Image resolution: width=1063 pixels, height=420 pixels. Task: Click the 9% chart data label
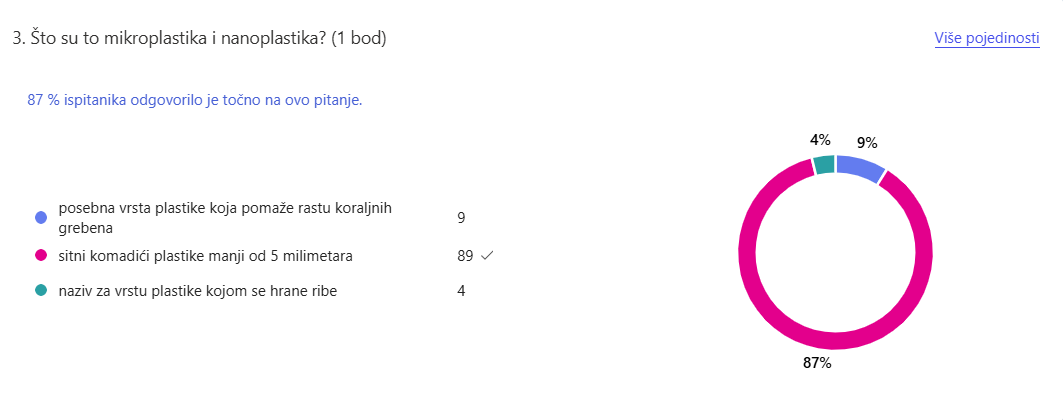click(867, 142)
